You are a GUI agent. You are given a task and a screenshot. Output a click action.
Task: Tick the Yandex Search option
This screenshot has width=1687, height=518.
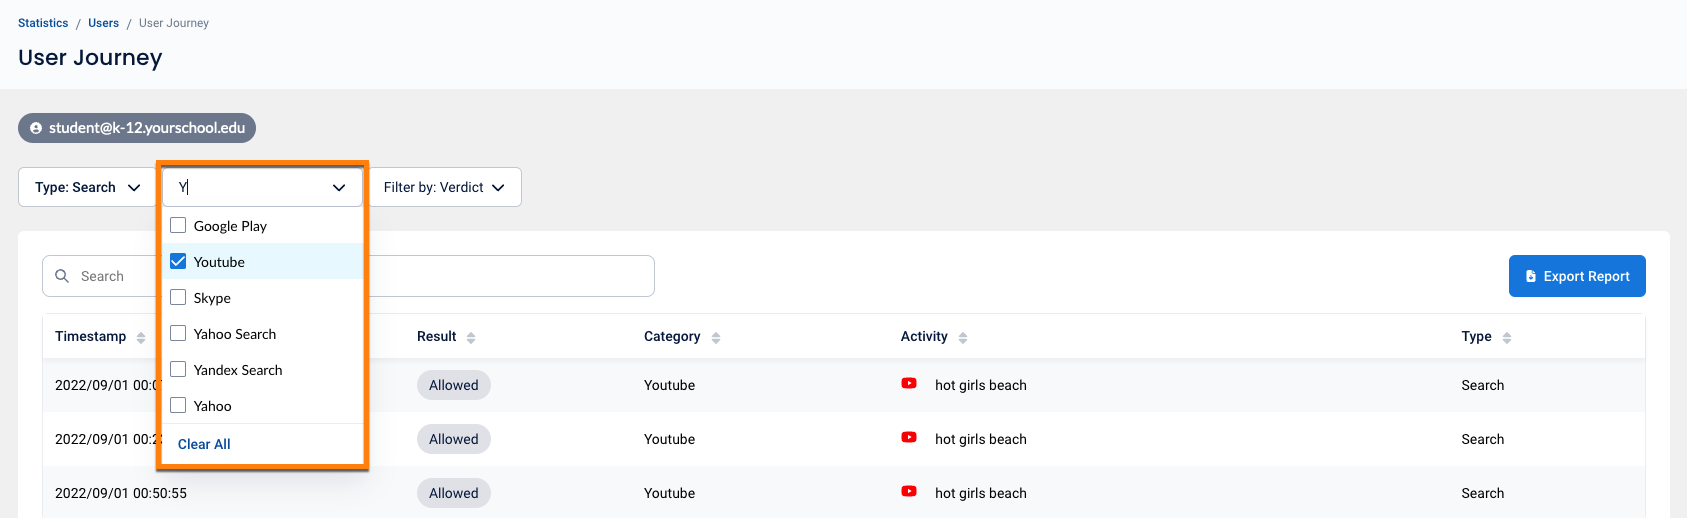(x=178, y=370)
